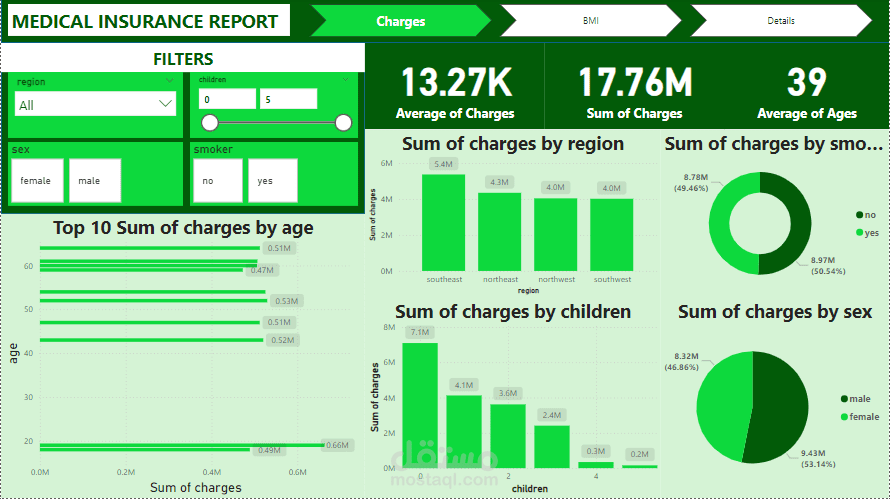
Task: Click the Top 10 Sum of charges by age title
Action: click(x=183, y=228)
